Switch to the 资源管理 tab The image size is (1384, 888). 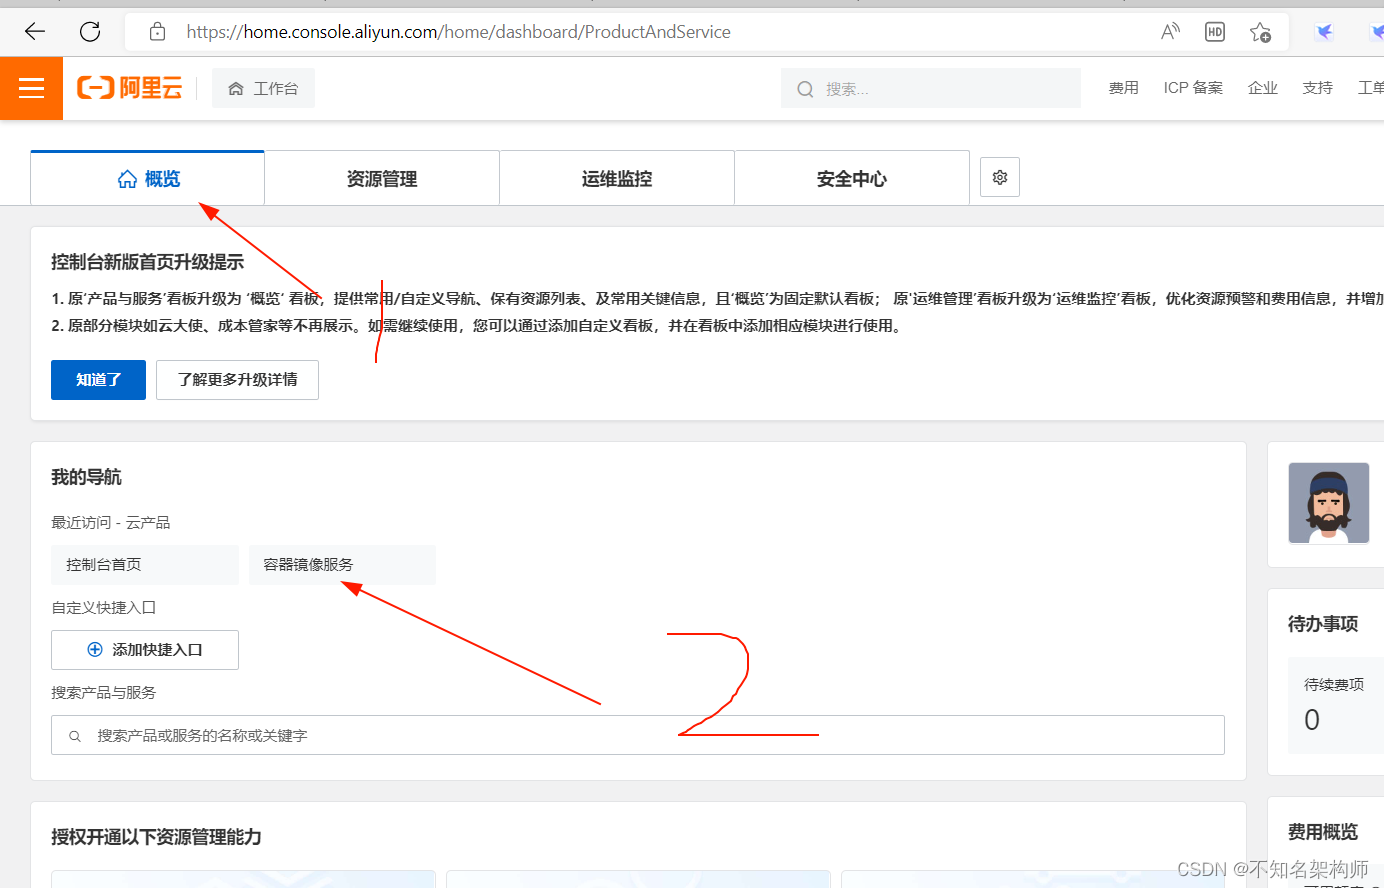pos(382,178)
